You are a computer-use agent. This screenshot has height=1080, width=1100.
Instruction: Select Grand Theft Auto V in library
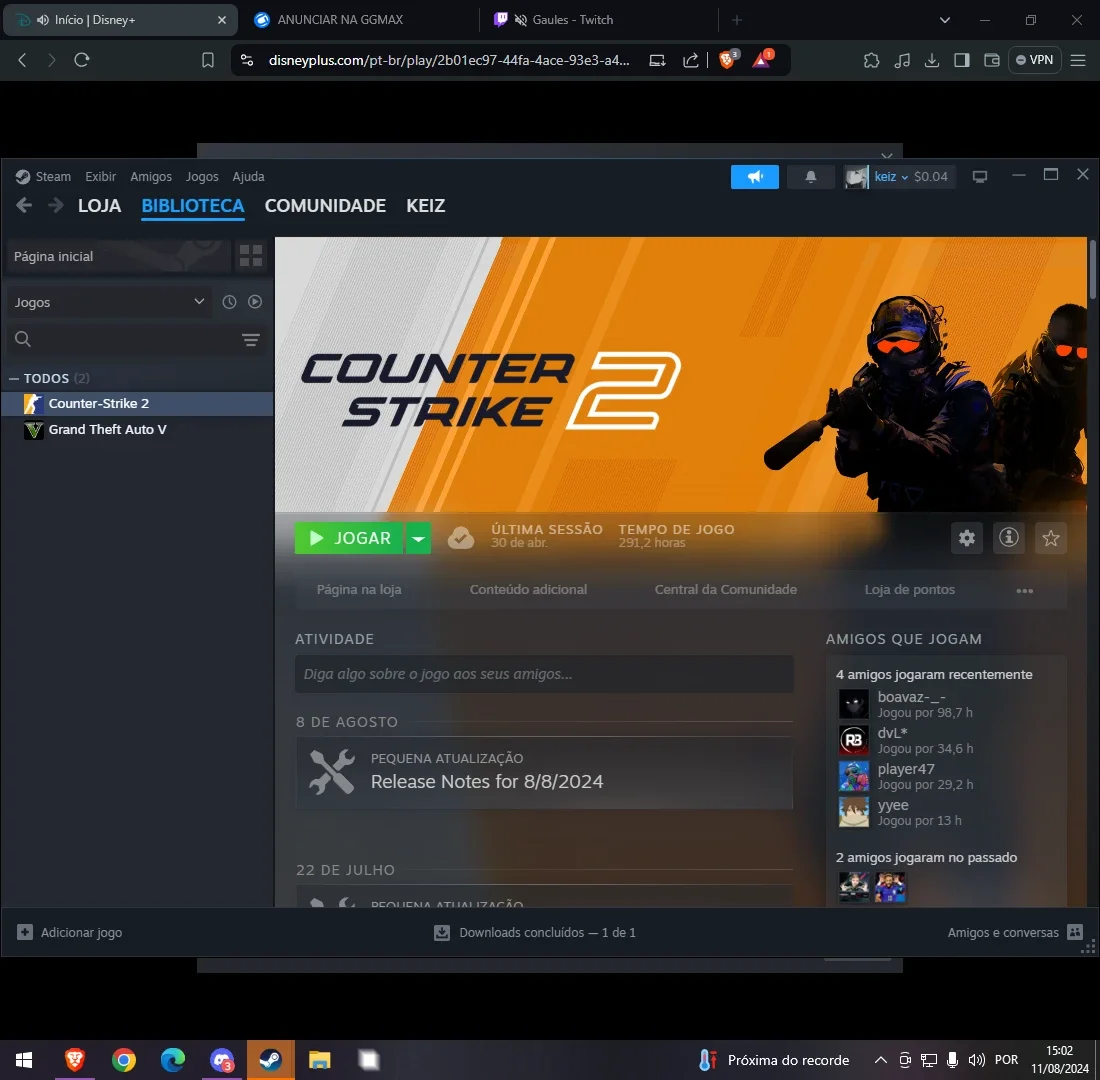[138, 429]
